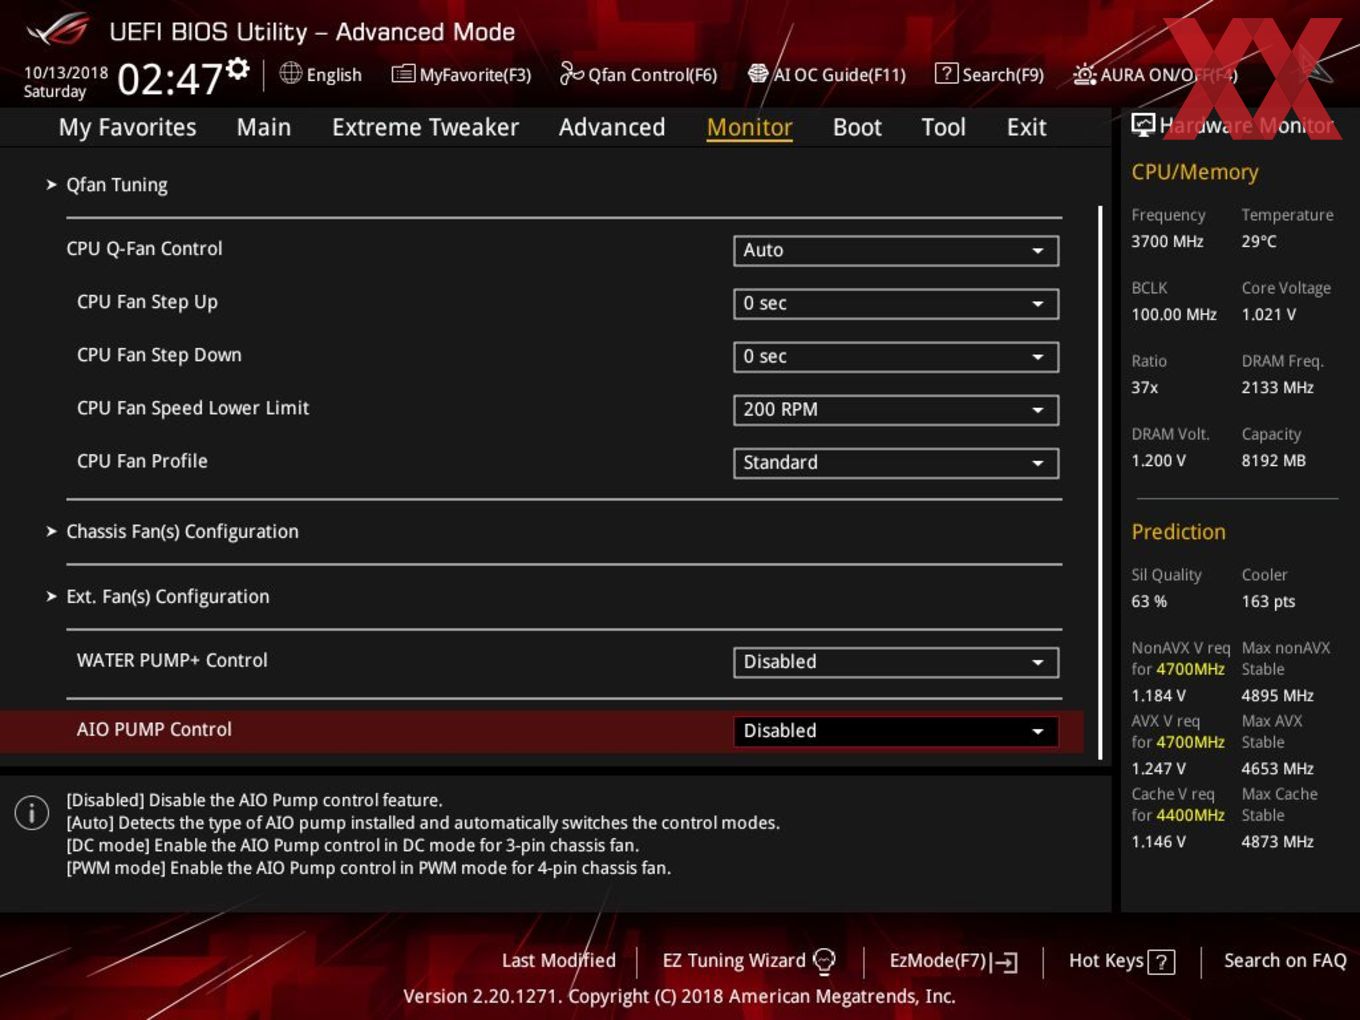The image size is (1360, 1020).
Task: Go to the Advanced tab
Action: [x=612, y=127]
